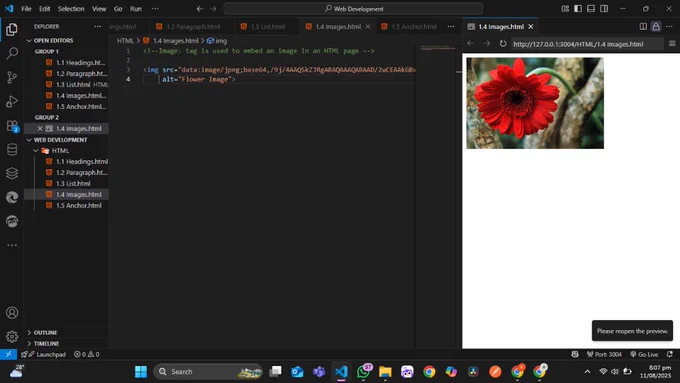
Task: Click Port: 3004 in status bar
Action: tap(604, 354)
